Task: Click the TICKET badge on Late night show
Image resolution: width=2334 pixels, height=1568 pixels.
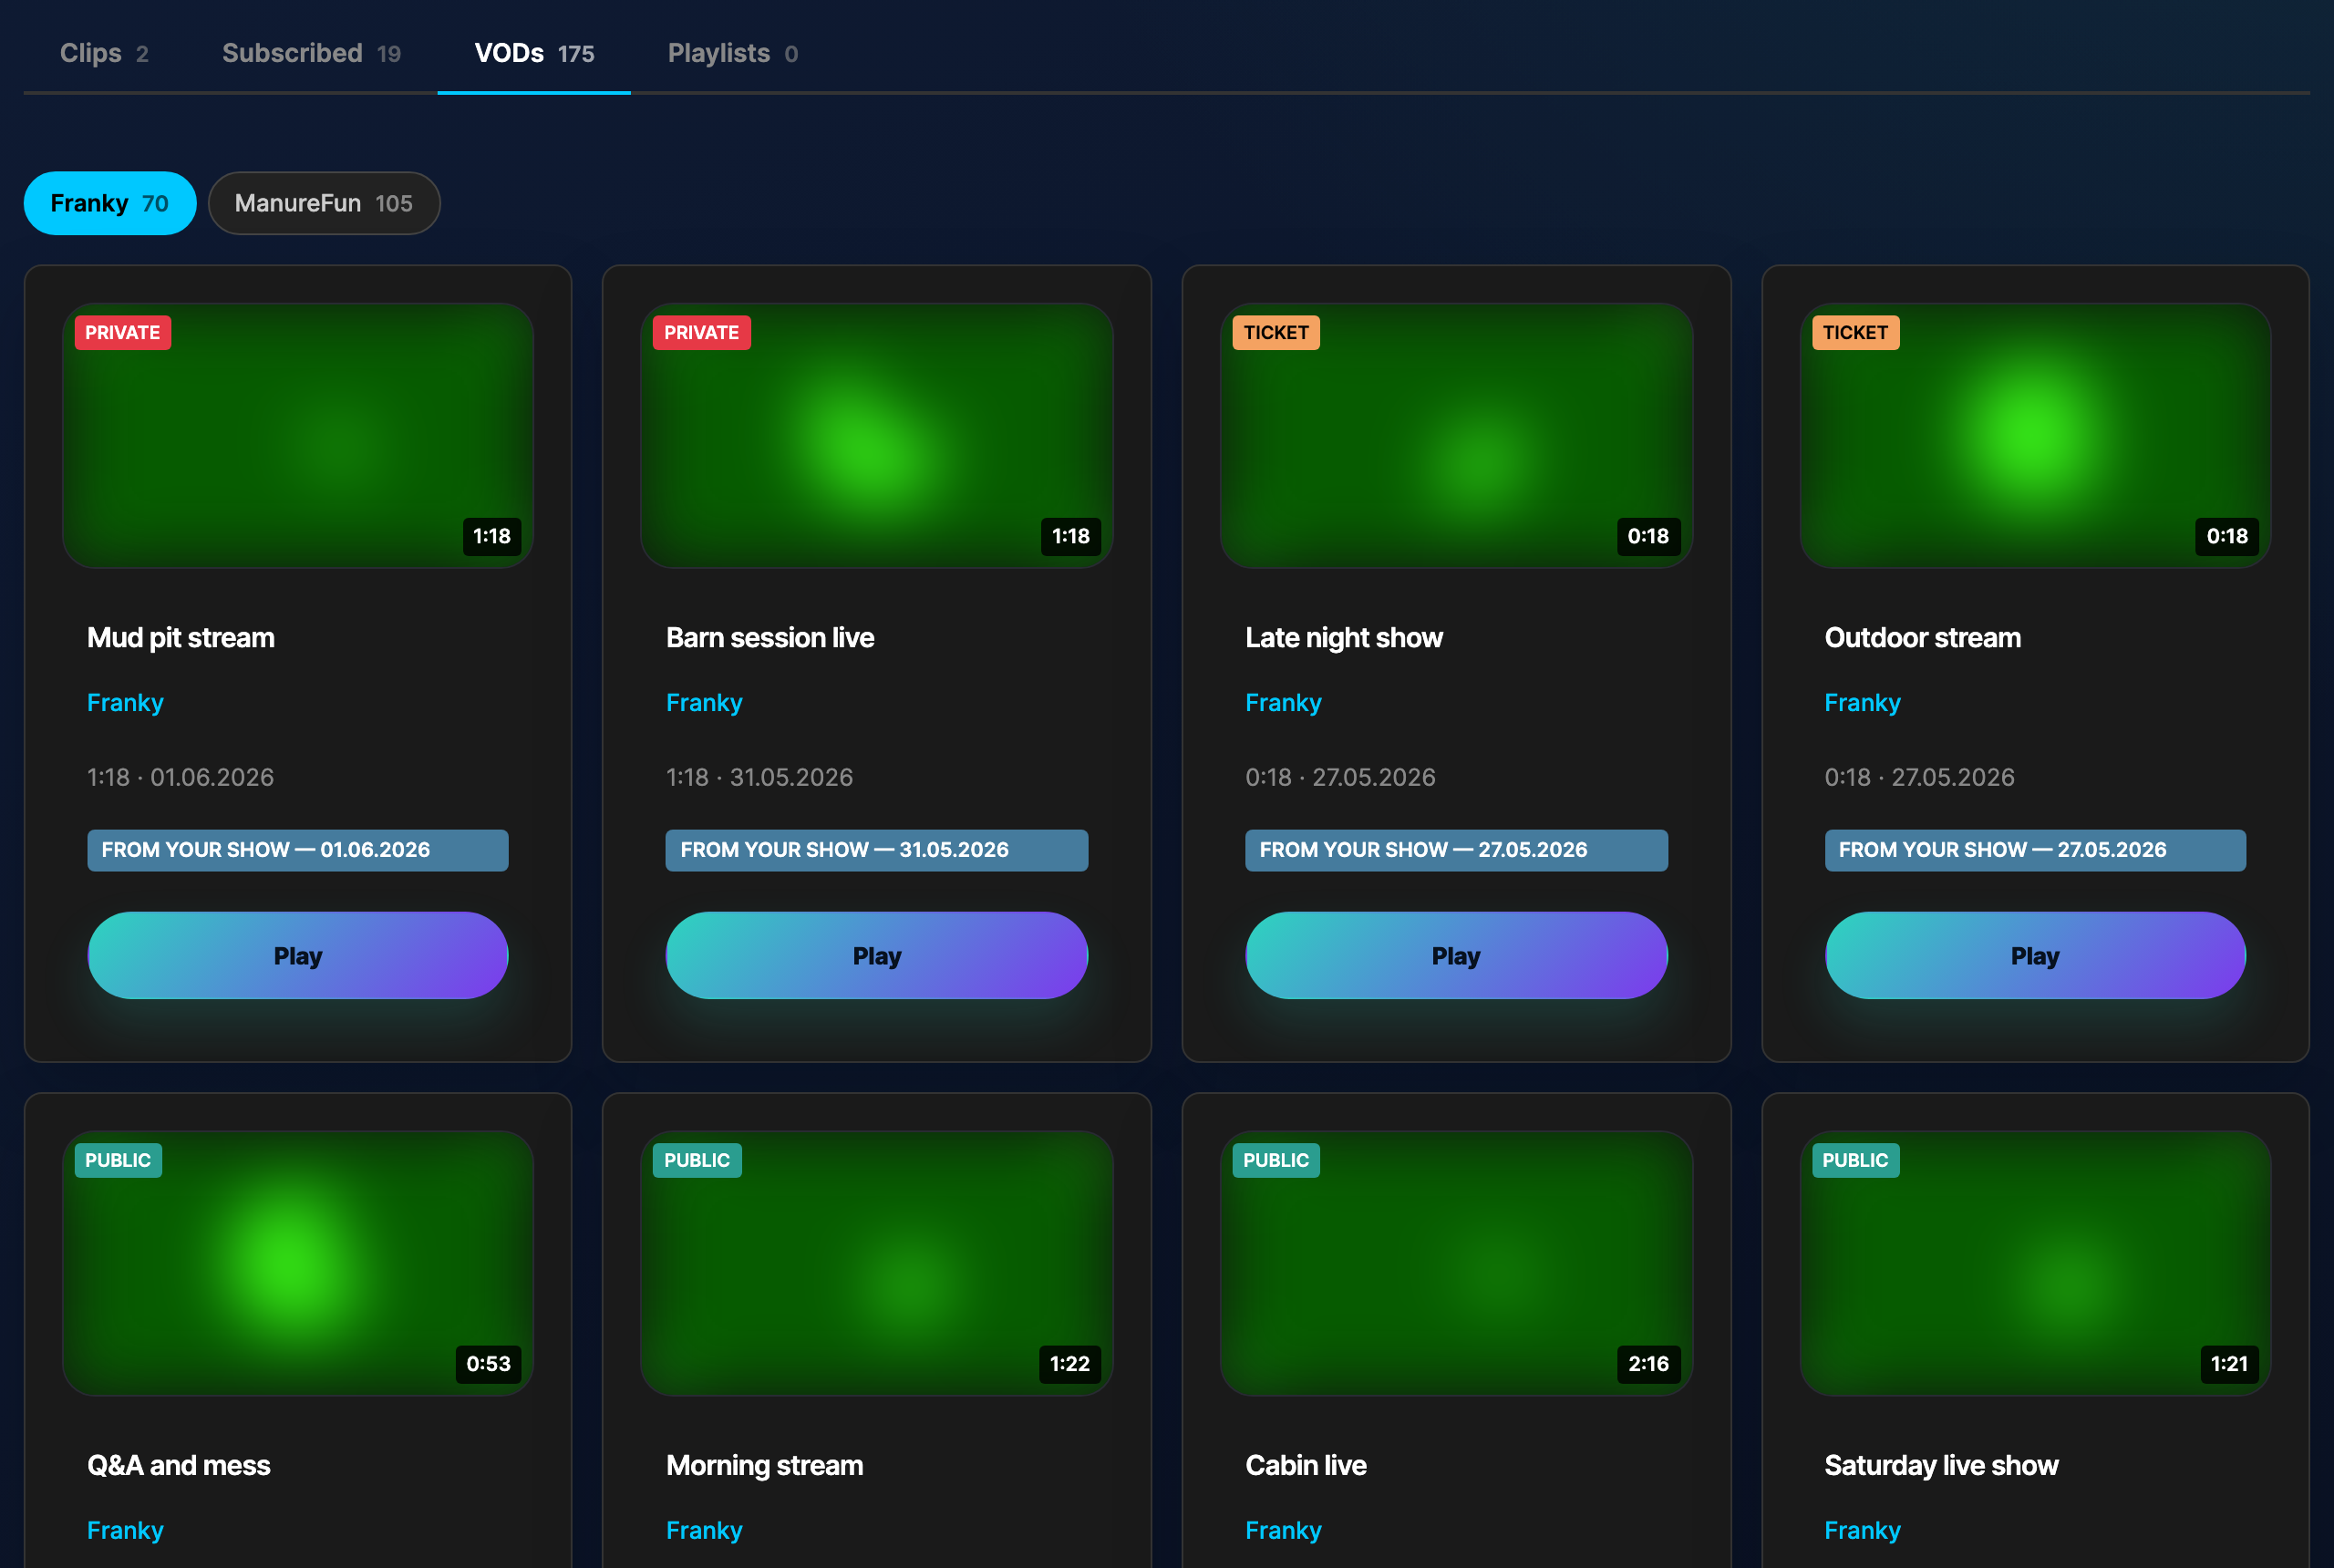Action: (1276, 333)
